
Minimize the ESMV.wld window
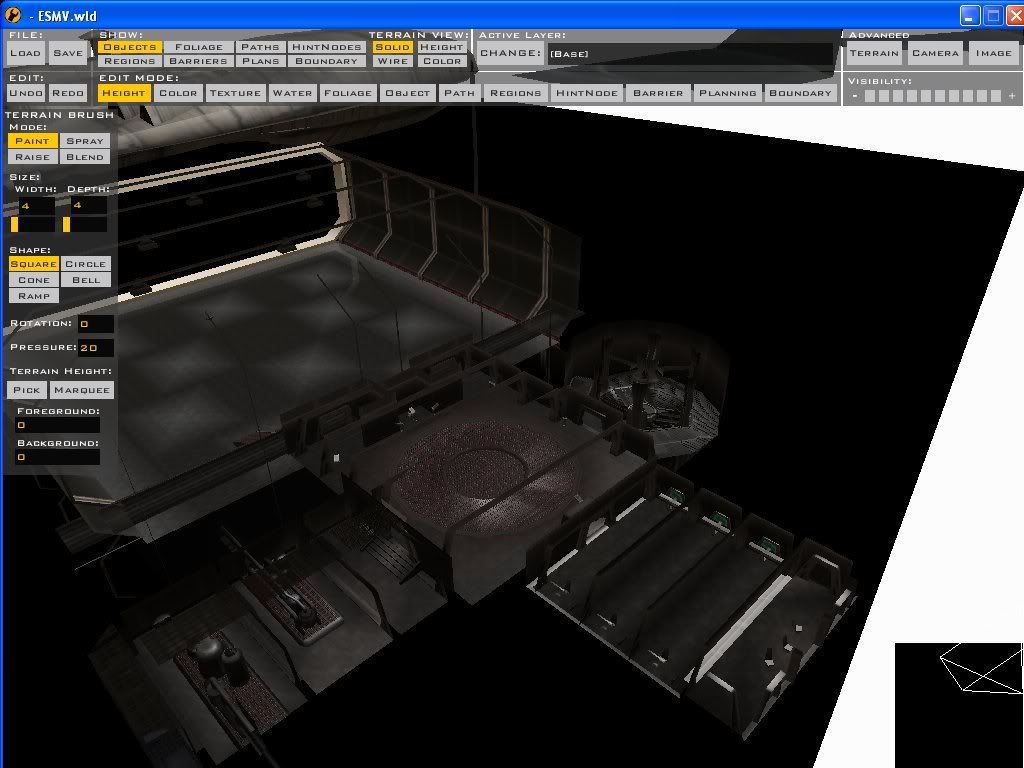[x=969, y=16]
